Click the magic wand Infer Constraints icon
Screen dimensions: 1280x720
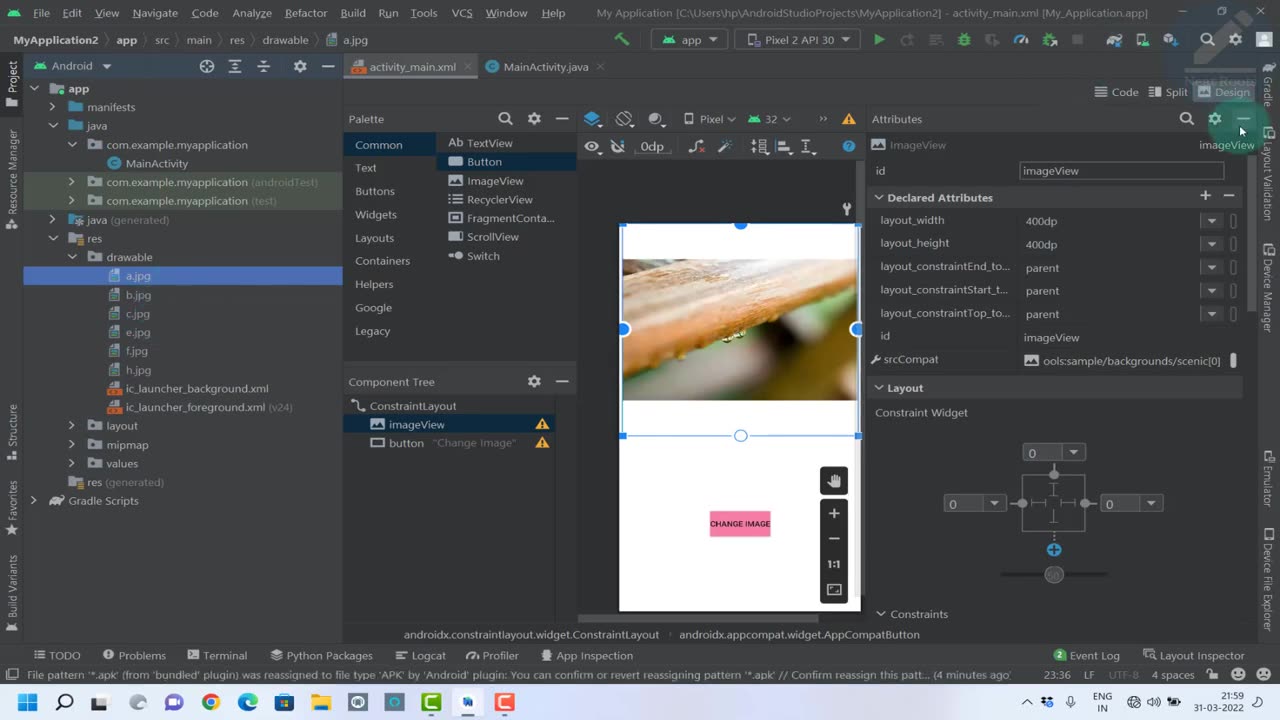[x=726, y=146]
